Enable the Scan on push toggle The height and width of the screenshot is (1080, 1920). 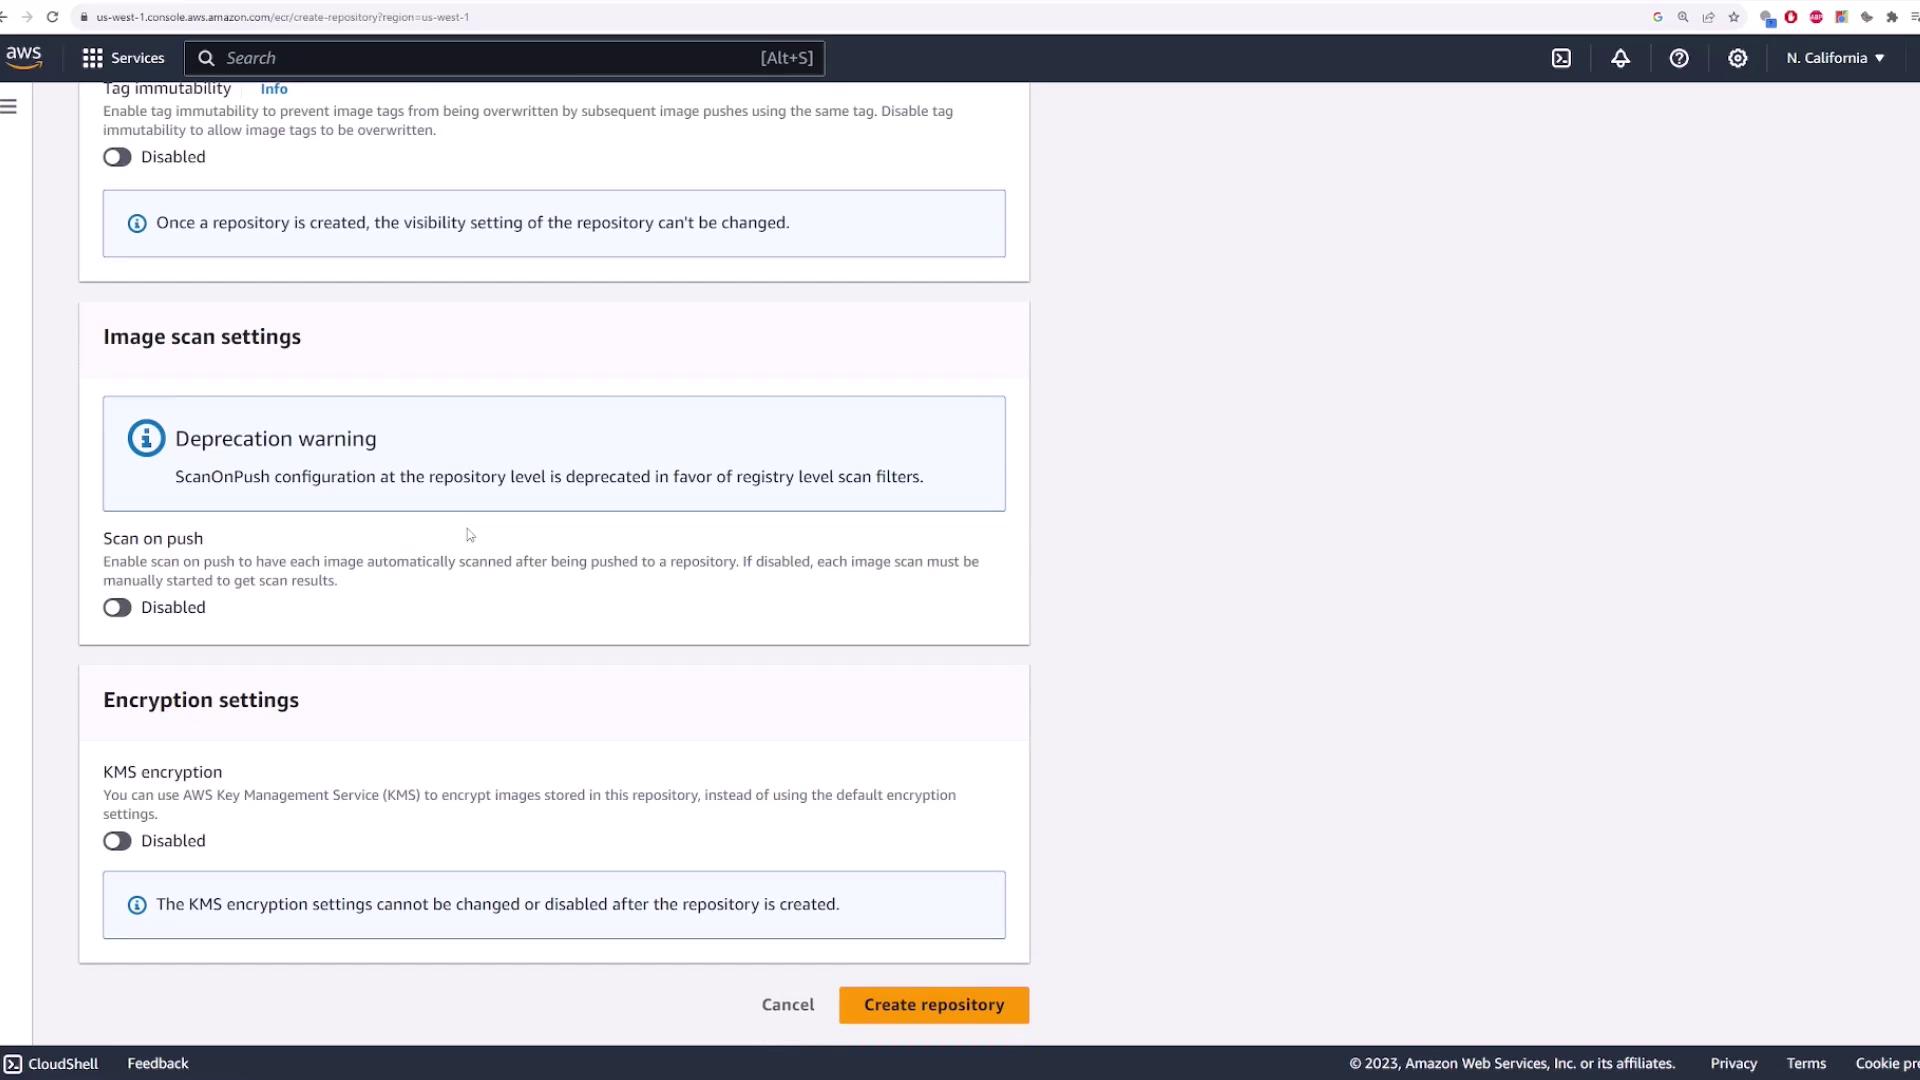117,608
